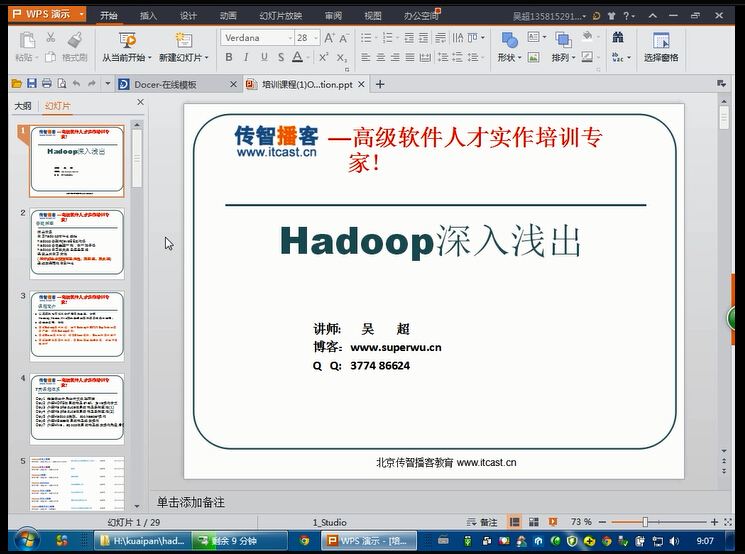The image size is (745, 554).
Task: Open the Shapes dropdown
Action: pyautogui.click(x=509, y=57)
